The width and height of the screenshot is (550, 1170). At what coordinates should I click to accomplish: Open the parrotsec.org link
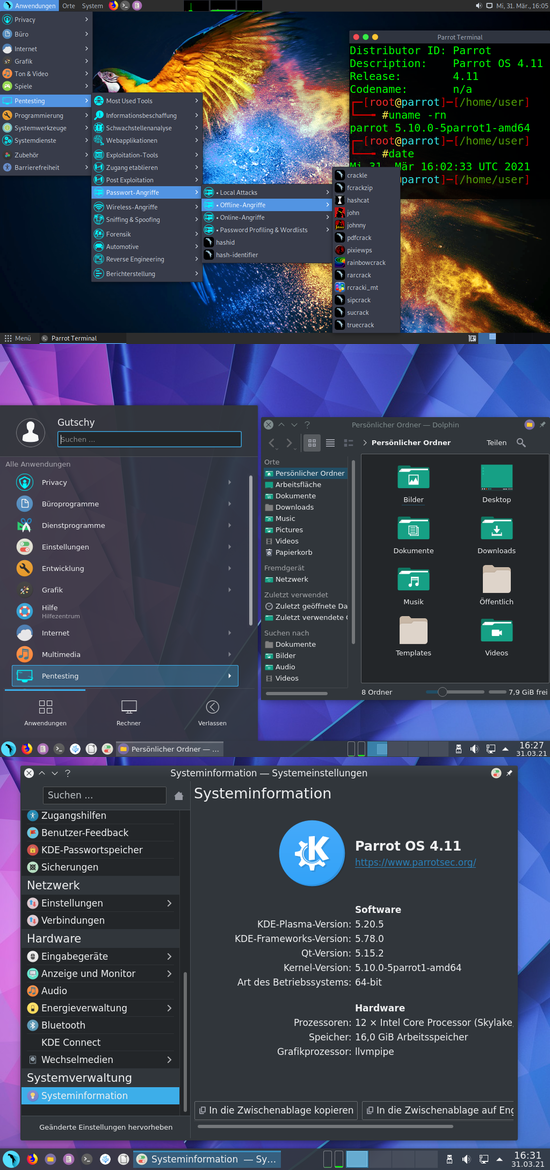pyautogui.click(x=415, y=862)
